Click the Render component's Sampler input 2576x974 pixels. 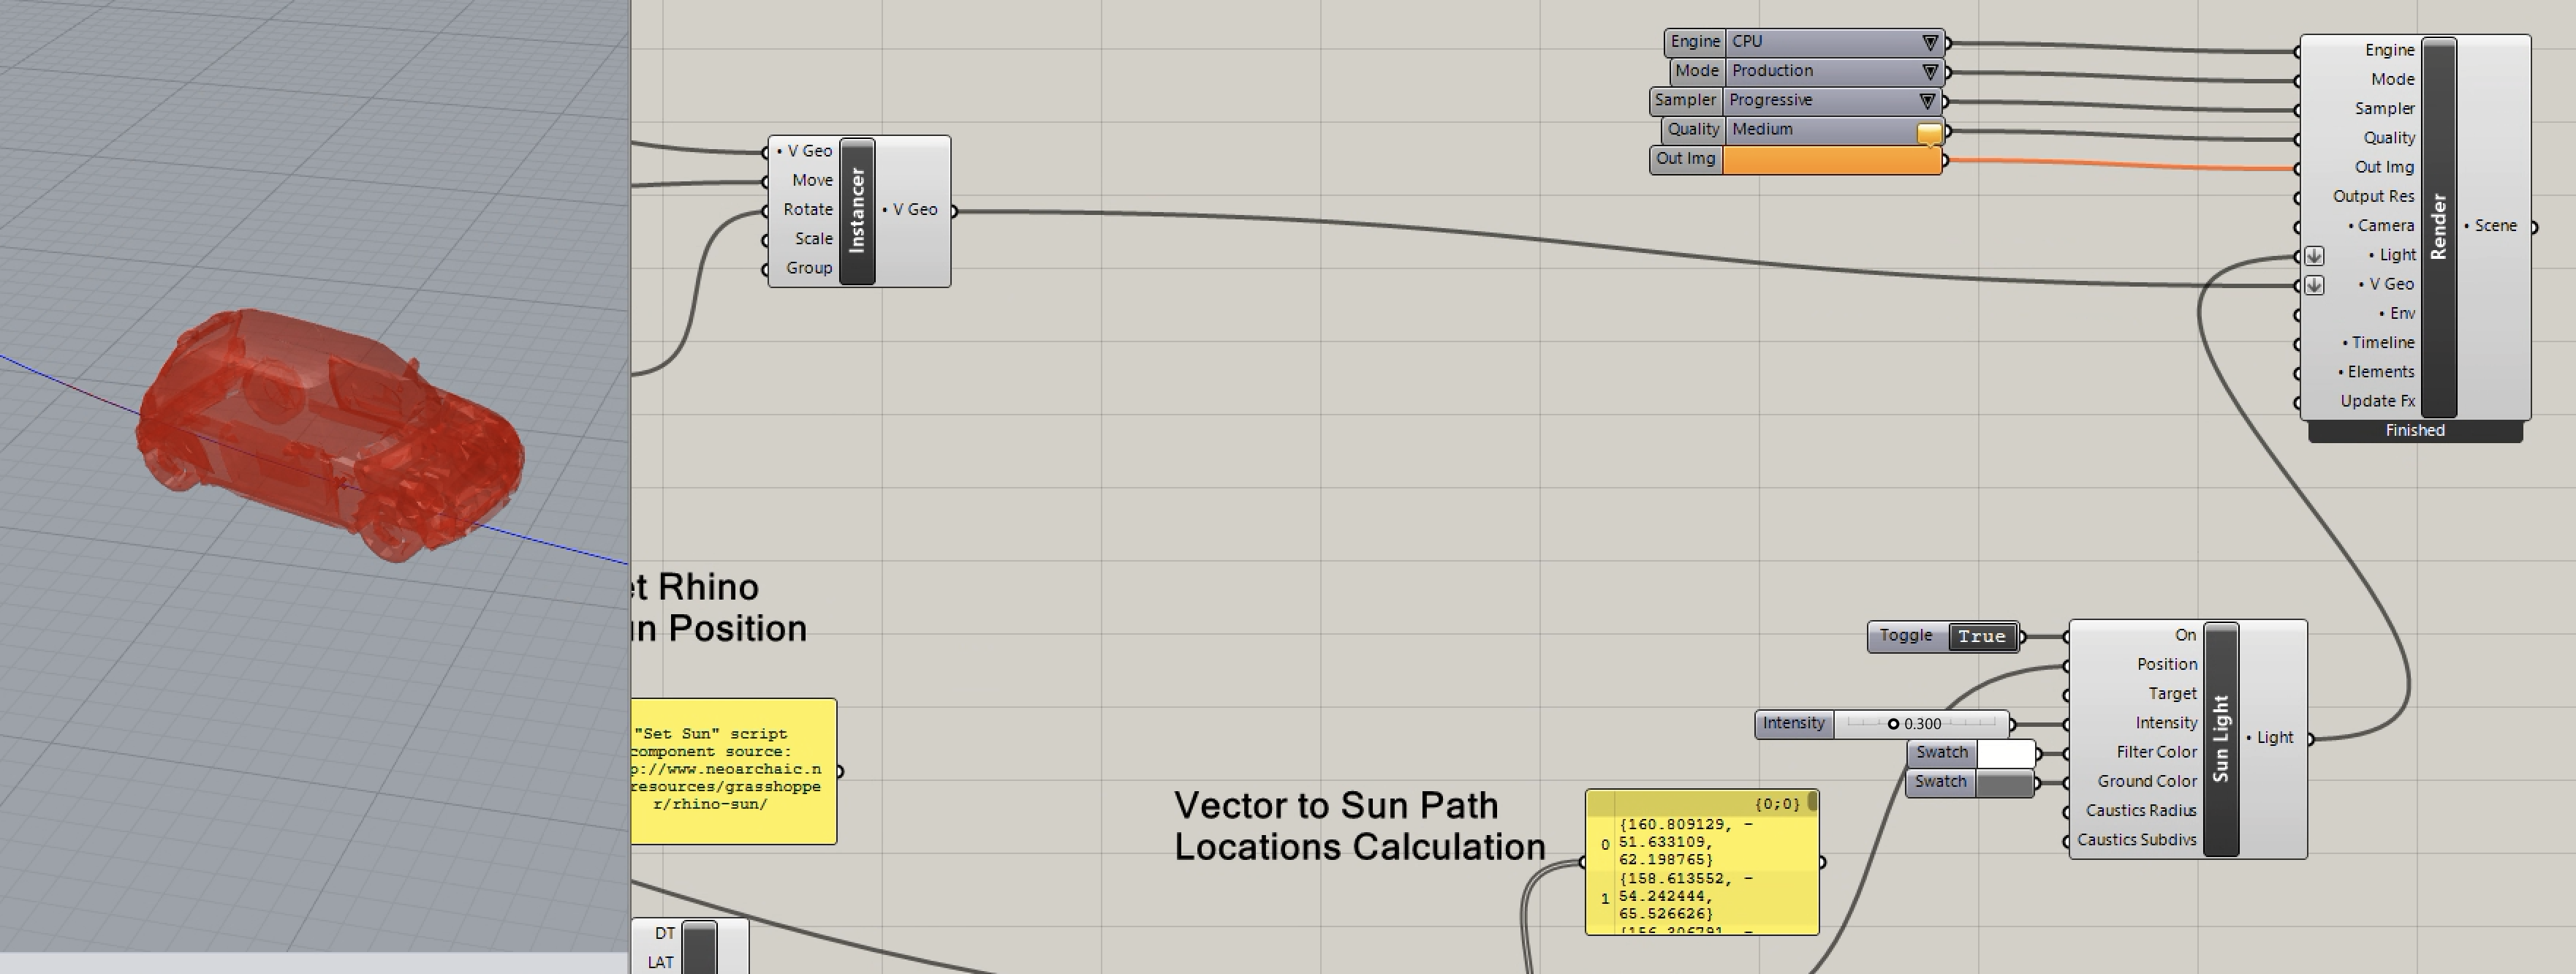[2384, 108]
